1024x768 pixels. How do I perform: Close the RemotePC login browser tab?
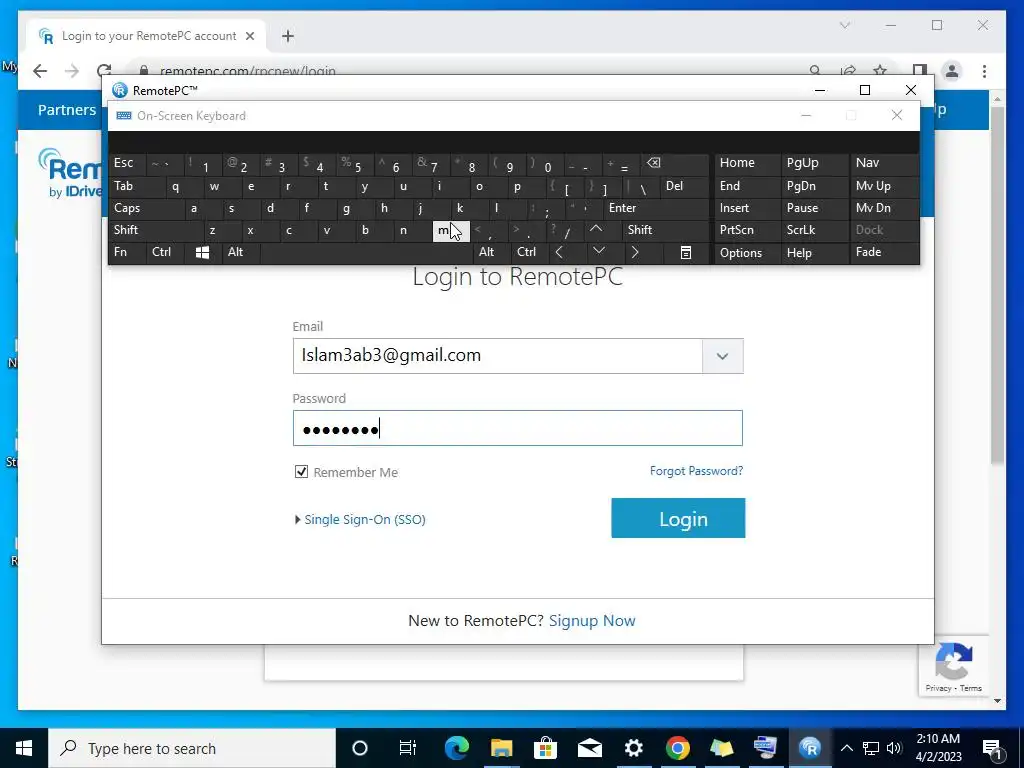(249, 36)
